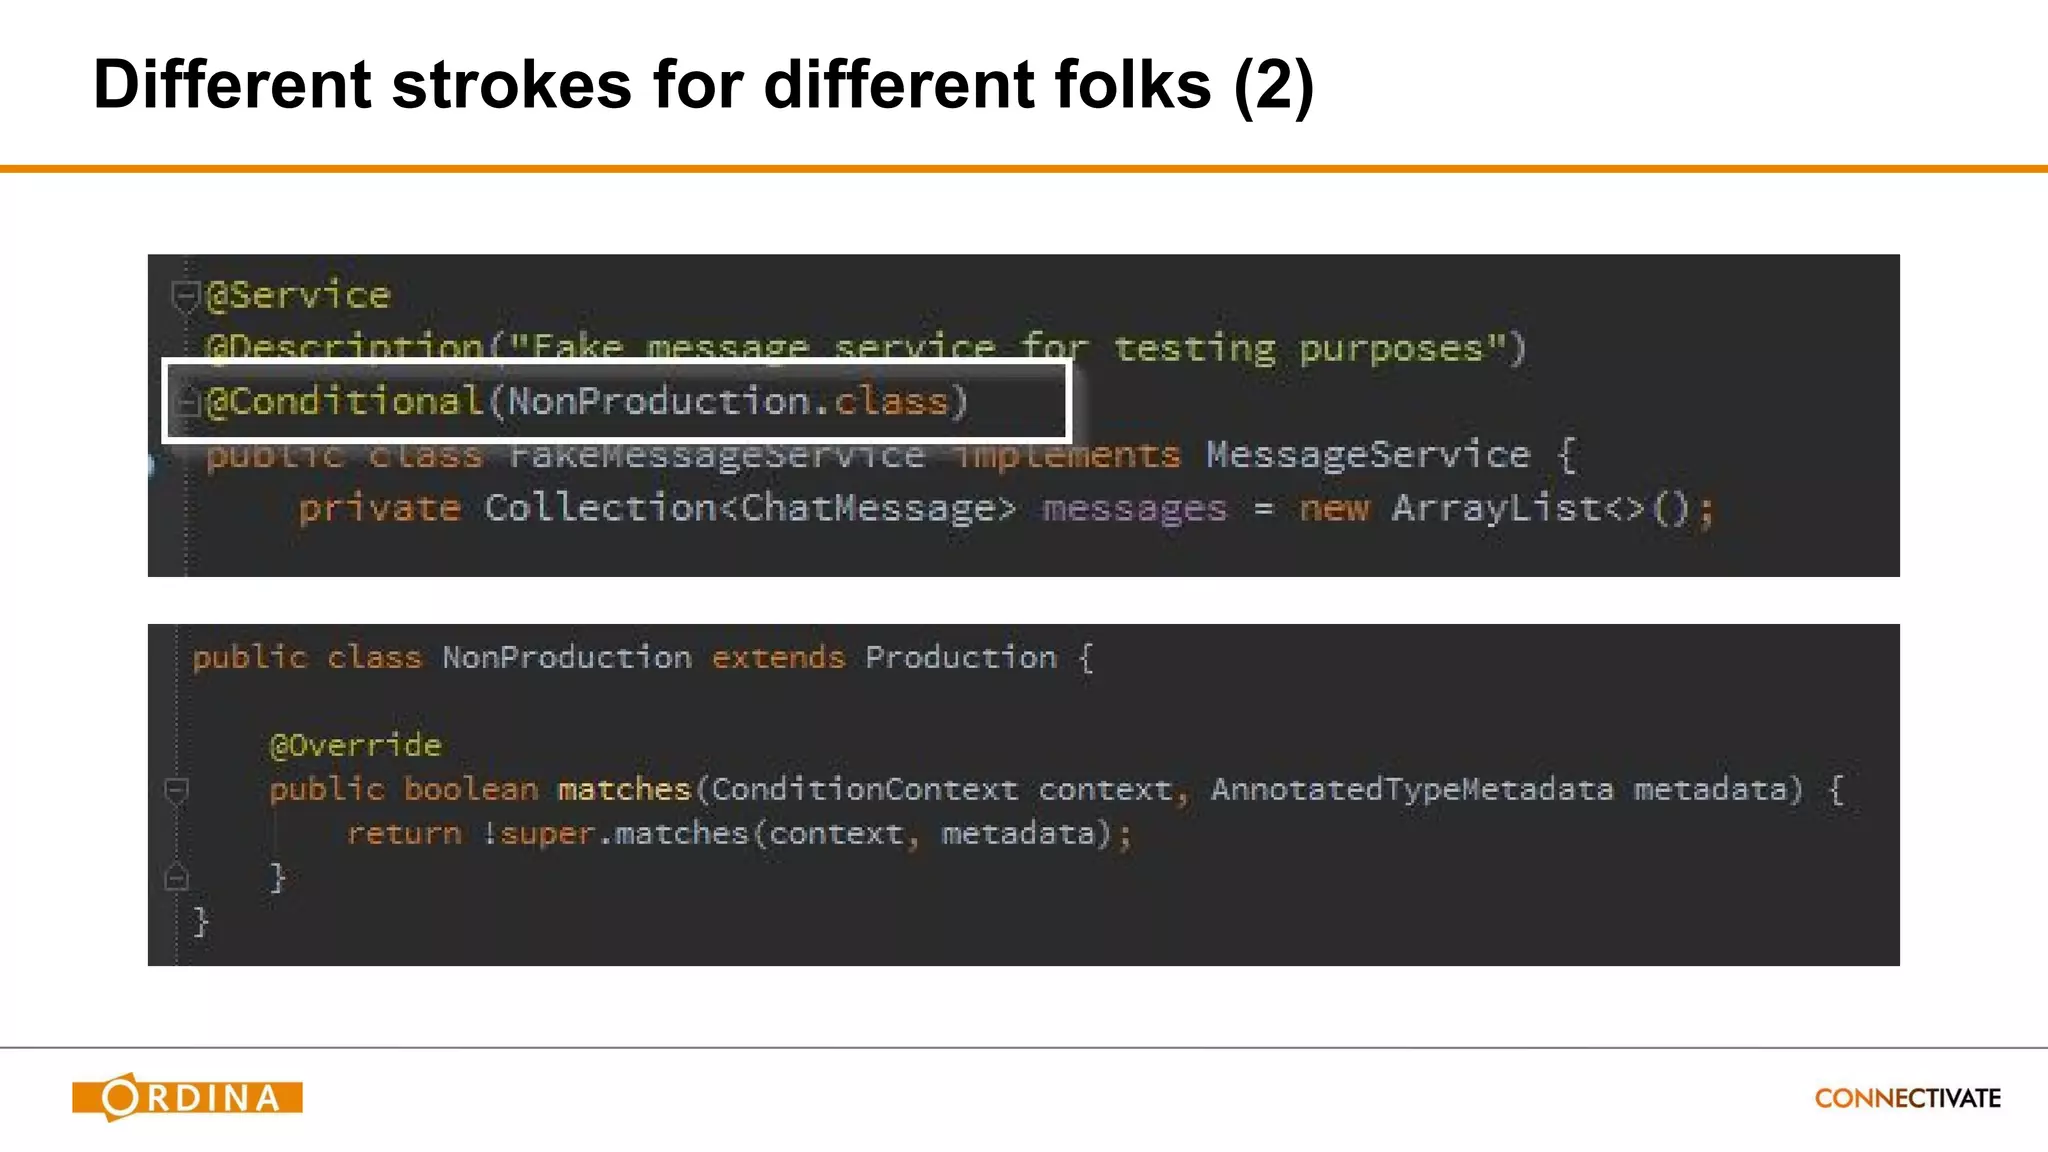
Task: Click the @Service annotation
Action: (x=298, y=295)
